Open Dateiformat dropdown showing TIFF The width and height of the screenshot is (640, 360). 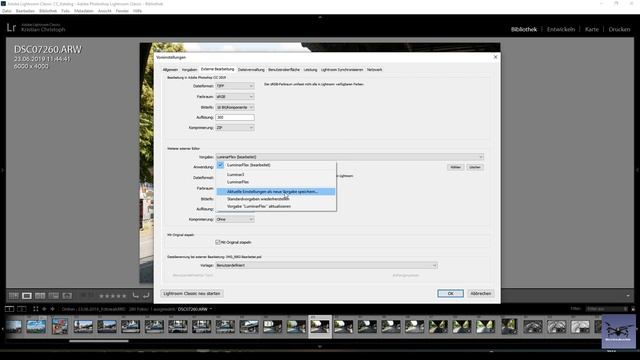pyautogui.click(x=235, y=86)
